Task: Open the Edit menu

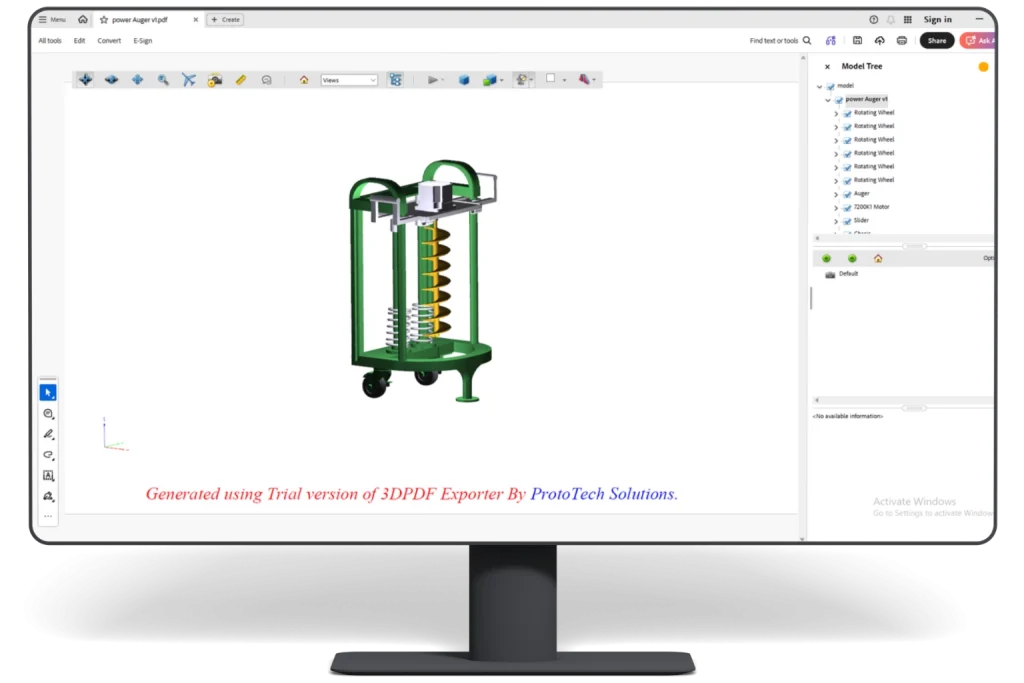Action: point(79,40)
